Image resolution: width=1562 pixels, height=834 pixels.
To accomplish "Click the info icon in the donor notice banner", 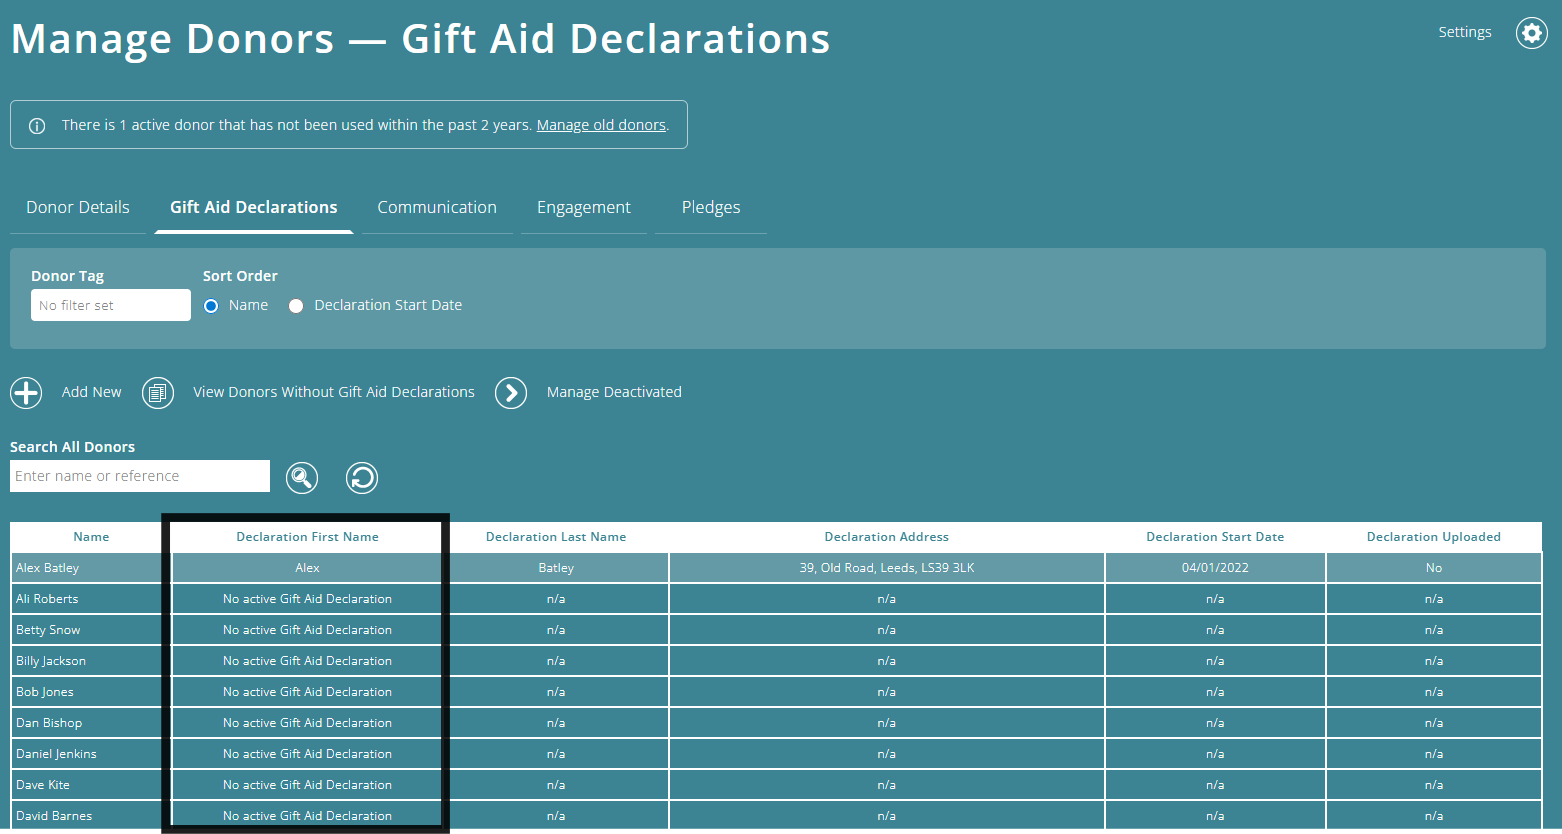I will tap(37, 124).
